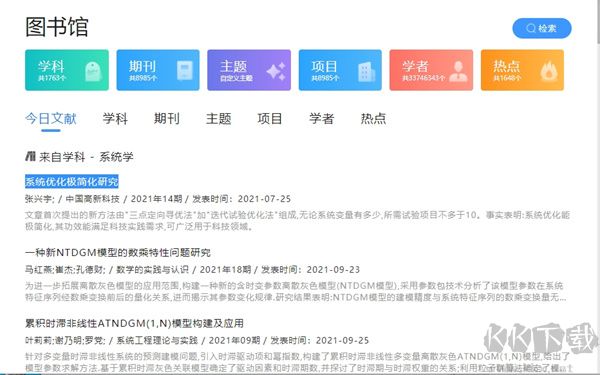Click the backpack icon on 学科 card
Viewport: 600px width, 375px height.
pyautogui.click(x=93, y=71)
